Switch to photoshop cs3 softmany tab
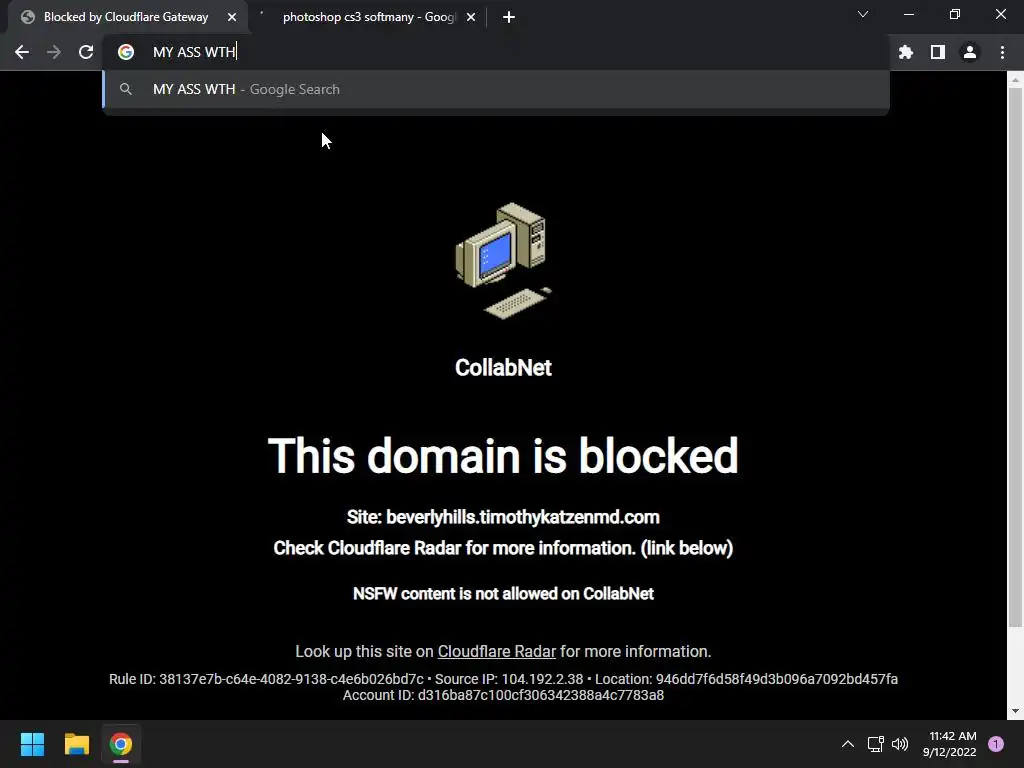This screenshot has width=1024, height=768. (369, 17)
